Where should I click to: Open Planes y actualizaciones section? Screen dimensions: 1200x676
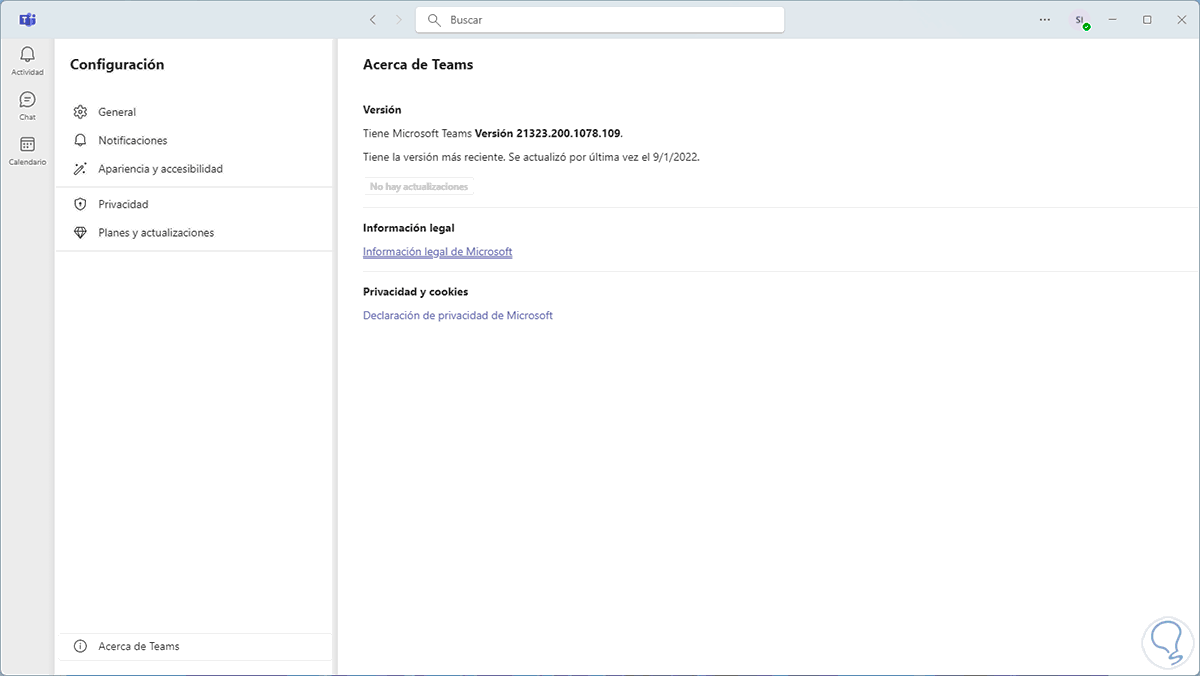pyautogui.click(x=193, y=232)
